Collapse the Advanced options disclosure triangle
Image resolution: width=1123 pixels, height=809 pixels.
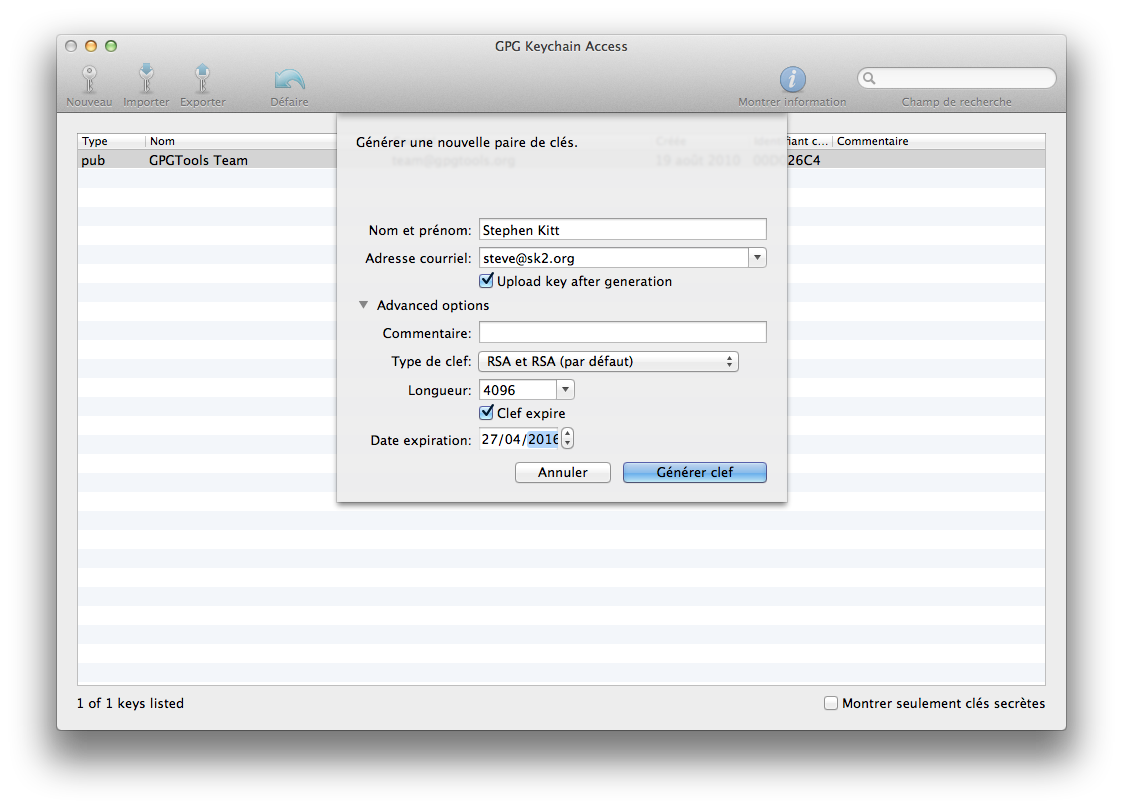(364, 306)
